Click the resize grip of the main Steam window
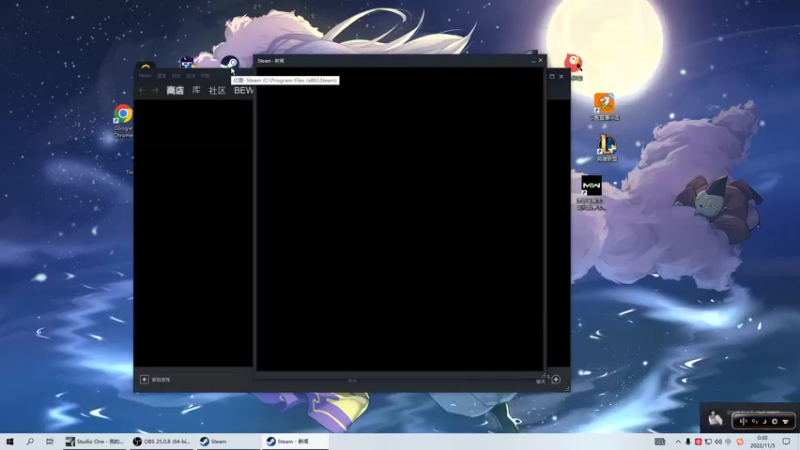Image resolution: width=800 pixels, height=450 pixels. [567, 389]
